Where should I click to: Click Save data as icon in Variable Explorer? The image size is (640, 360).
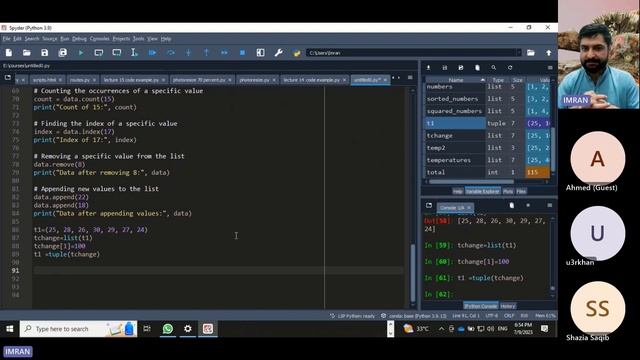461,68
